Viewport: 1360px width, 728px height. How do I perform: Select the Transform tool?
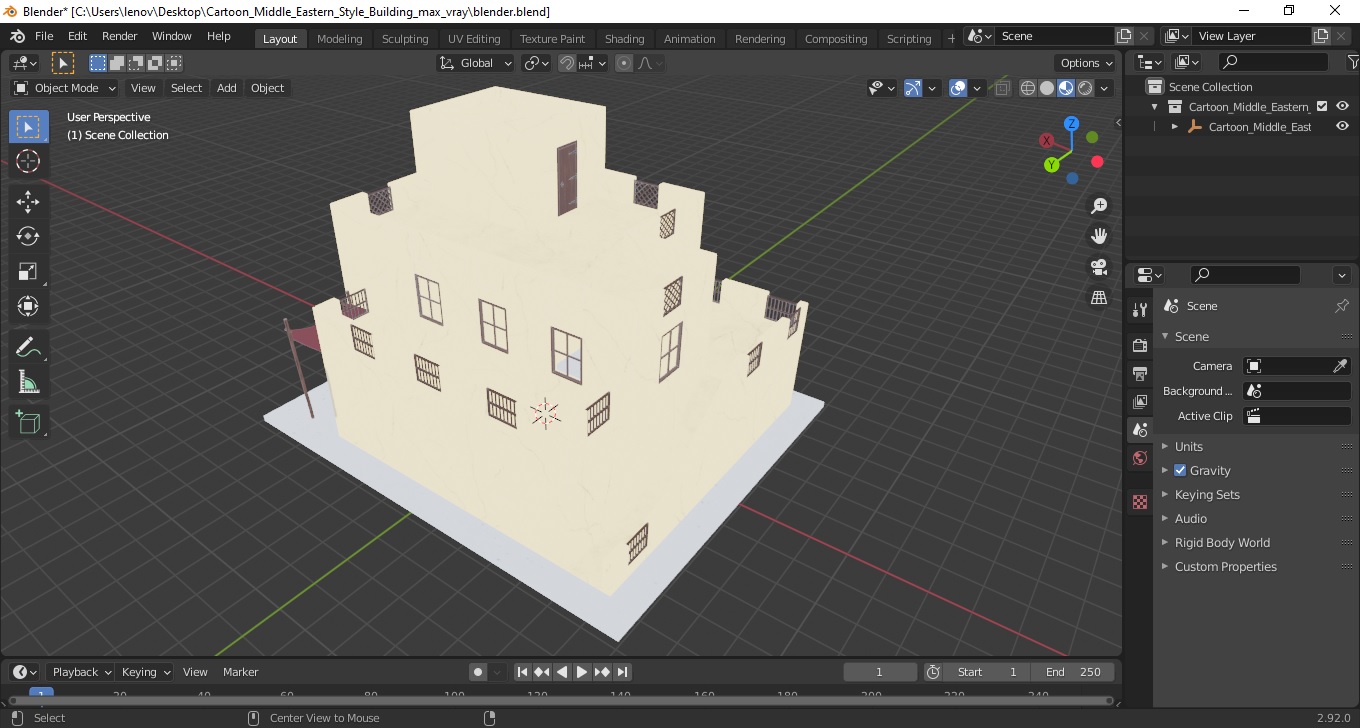coord(28,306)
